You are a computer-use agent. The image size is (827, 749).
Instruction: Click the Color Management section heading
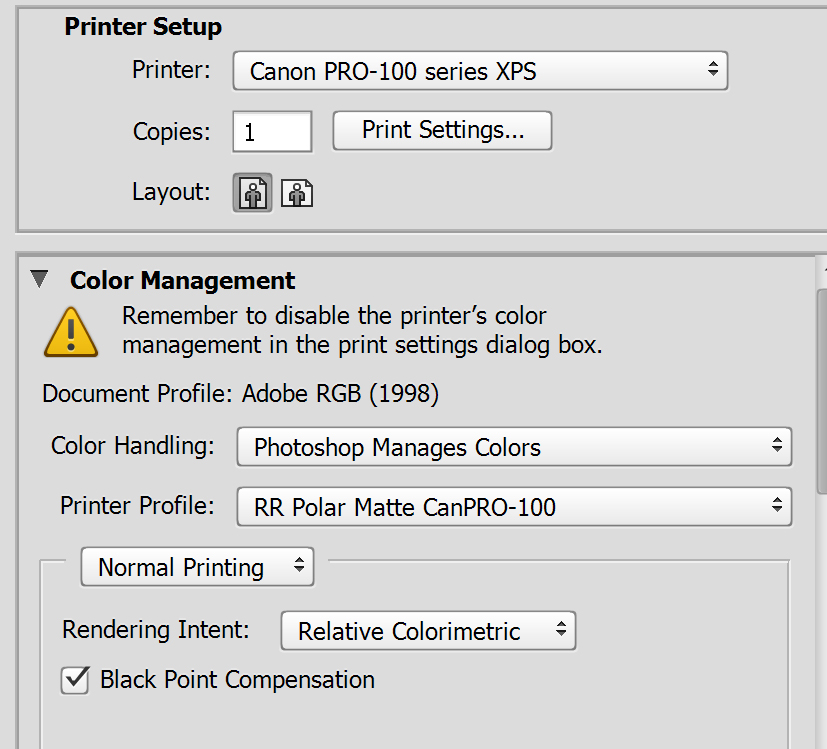coord(183,280)
